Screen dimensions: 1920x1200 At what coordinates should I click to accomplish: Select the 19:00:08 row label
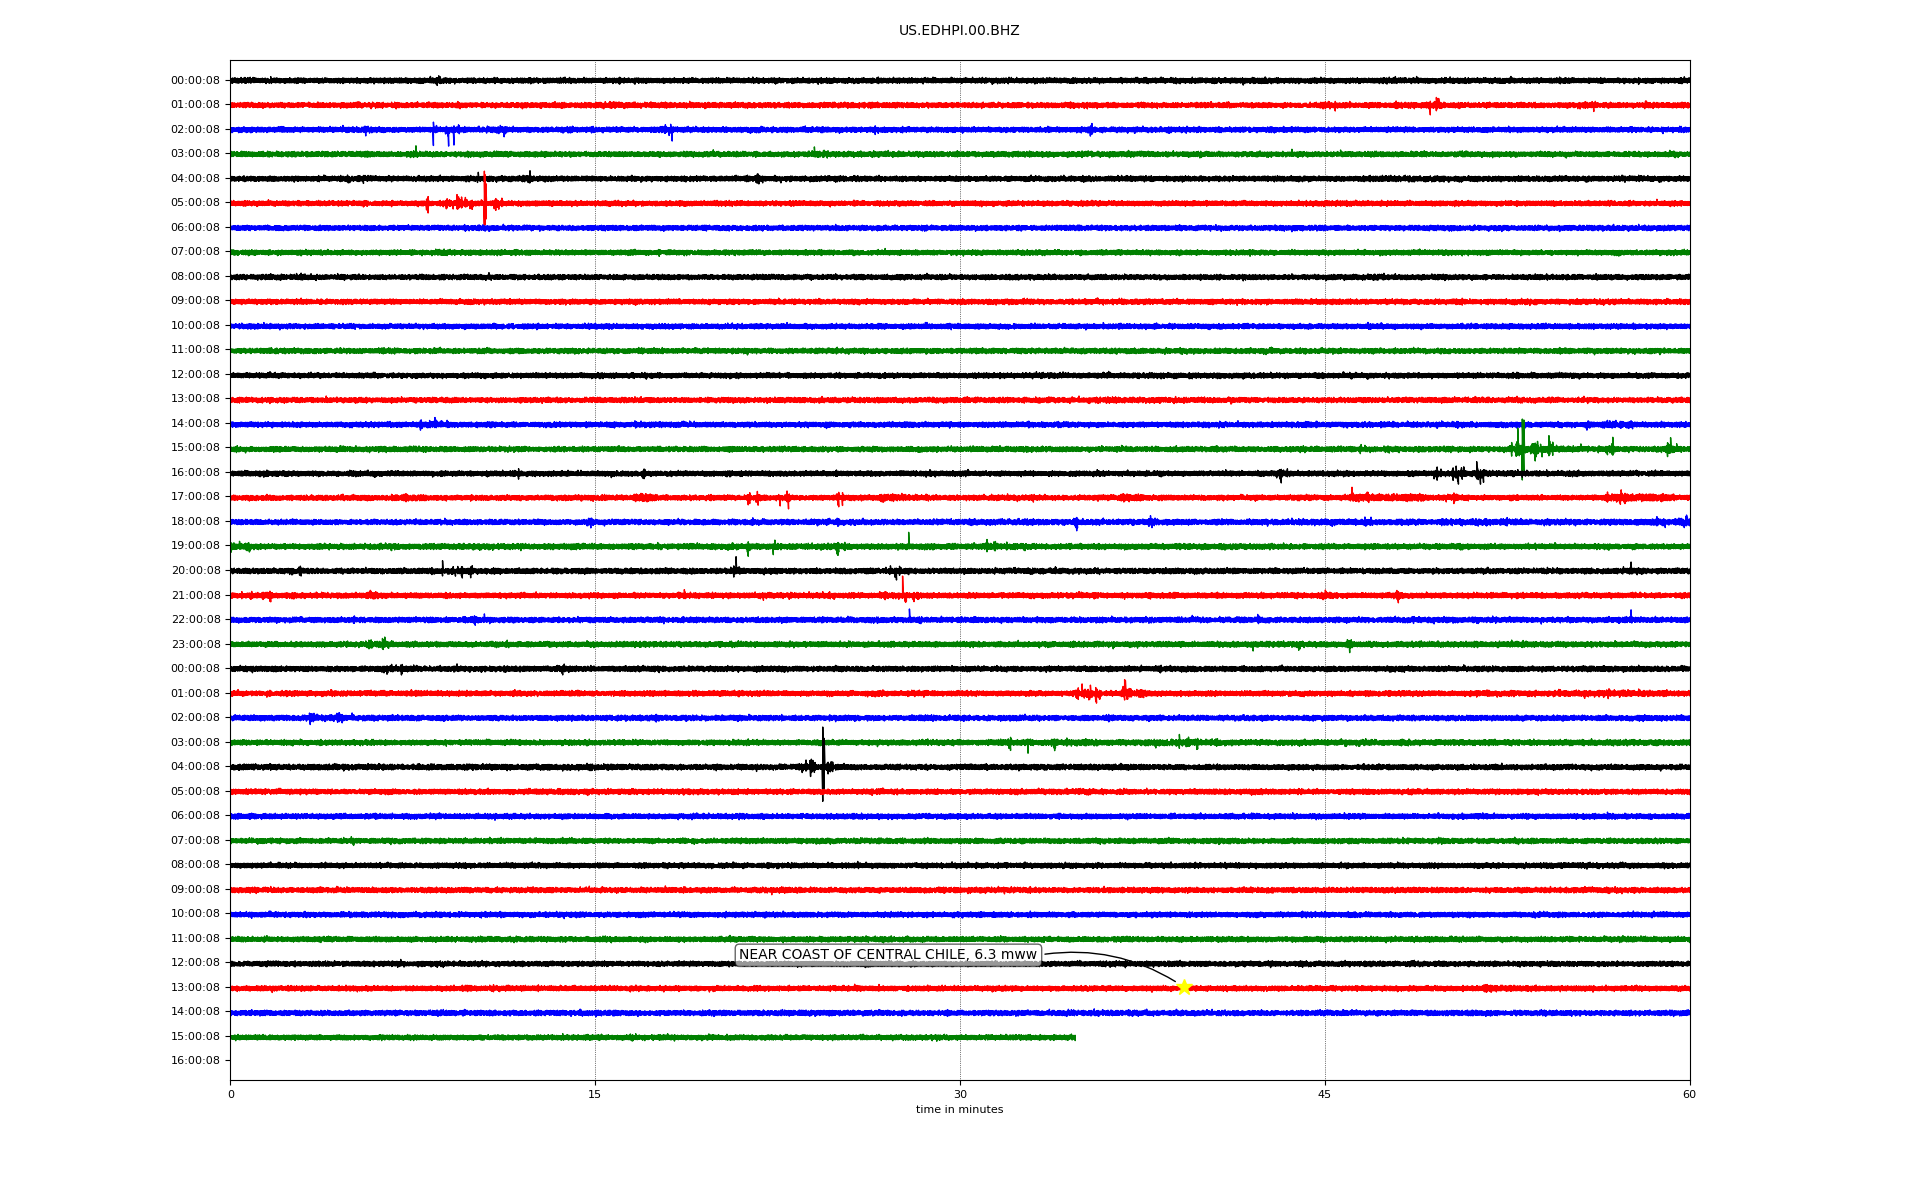coord(195,546)
